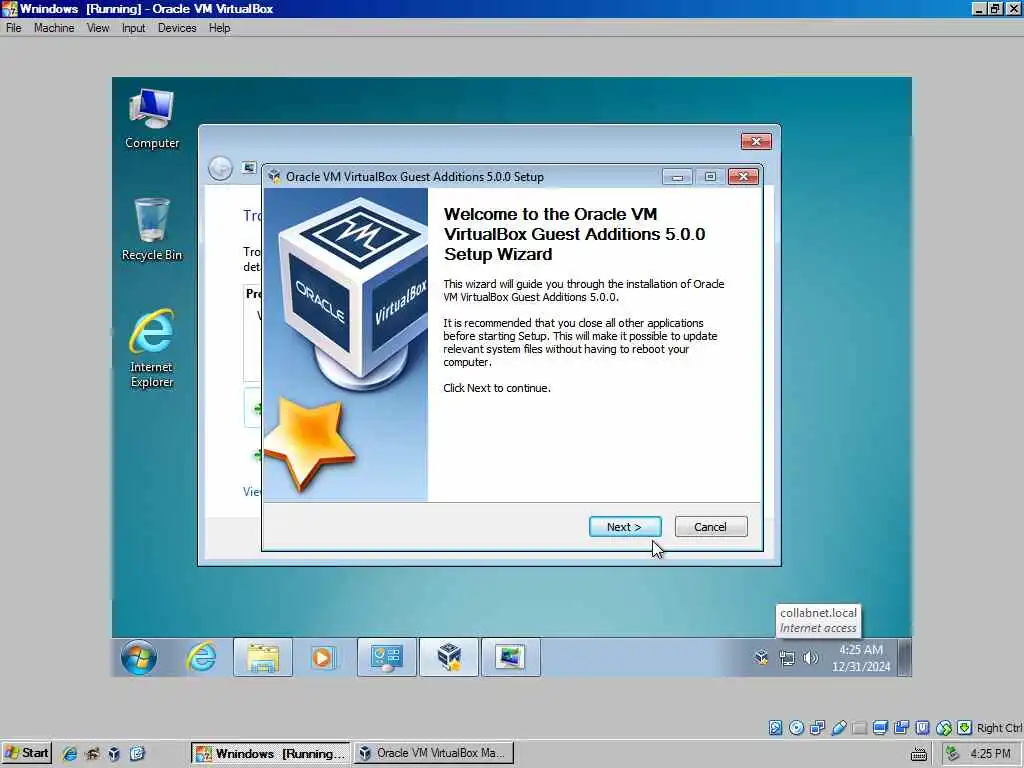Launch Internet Explorer from host quick launch

69,754
